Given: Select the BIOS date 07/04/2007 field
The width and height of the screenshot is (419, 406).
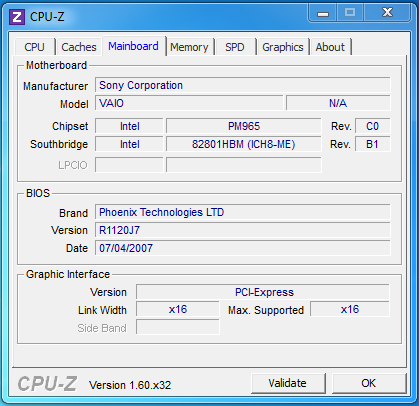Looking at the screenshot, I should 243,248.
